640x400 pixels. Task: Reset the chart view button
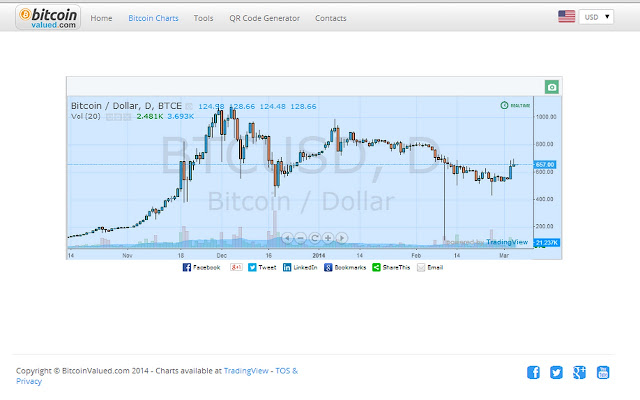point(315,238)
